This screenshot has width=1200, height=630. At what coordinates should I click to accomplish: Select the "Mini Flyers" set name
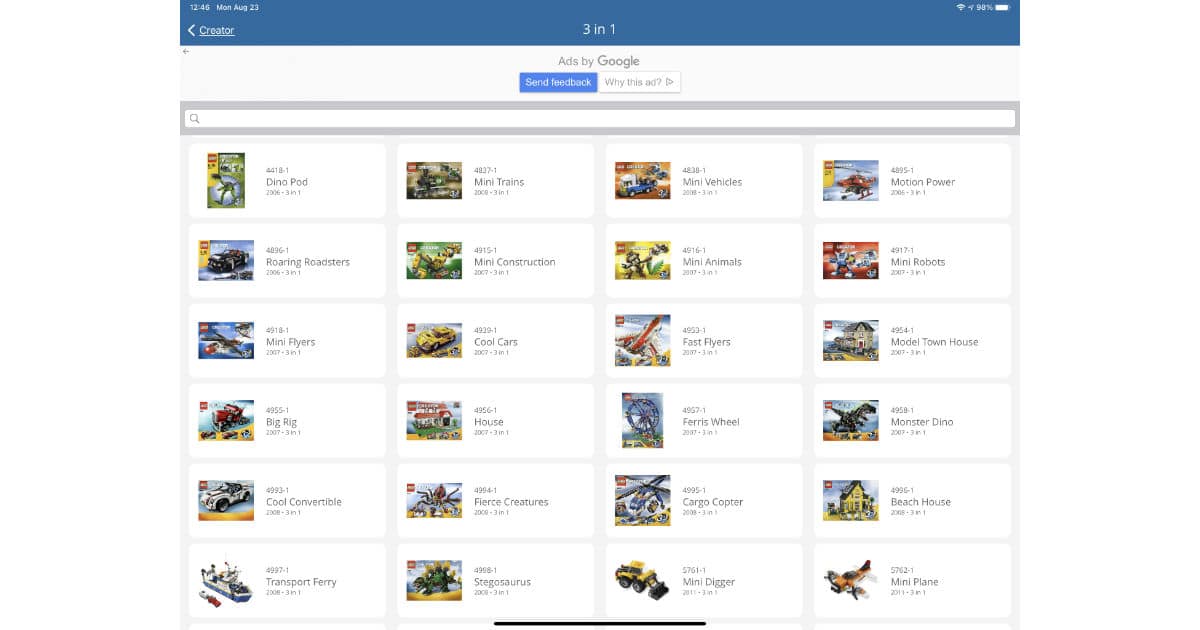290,342
